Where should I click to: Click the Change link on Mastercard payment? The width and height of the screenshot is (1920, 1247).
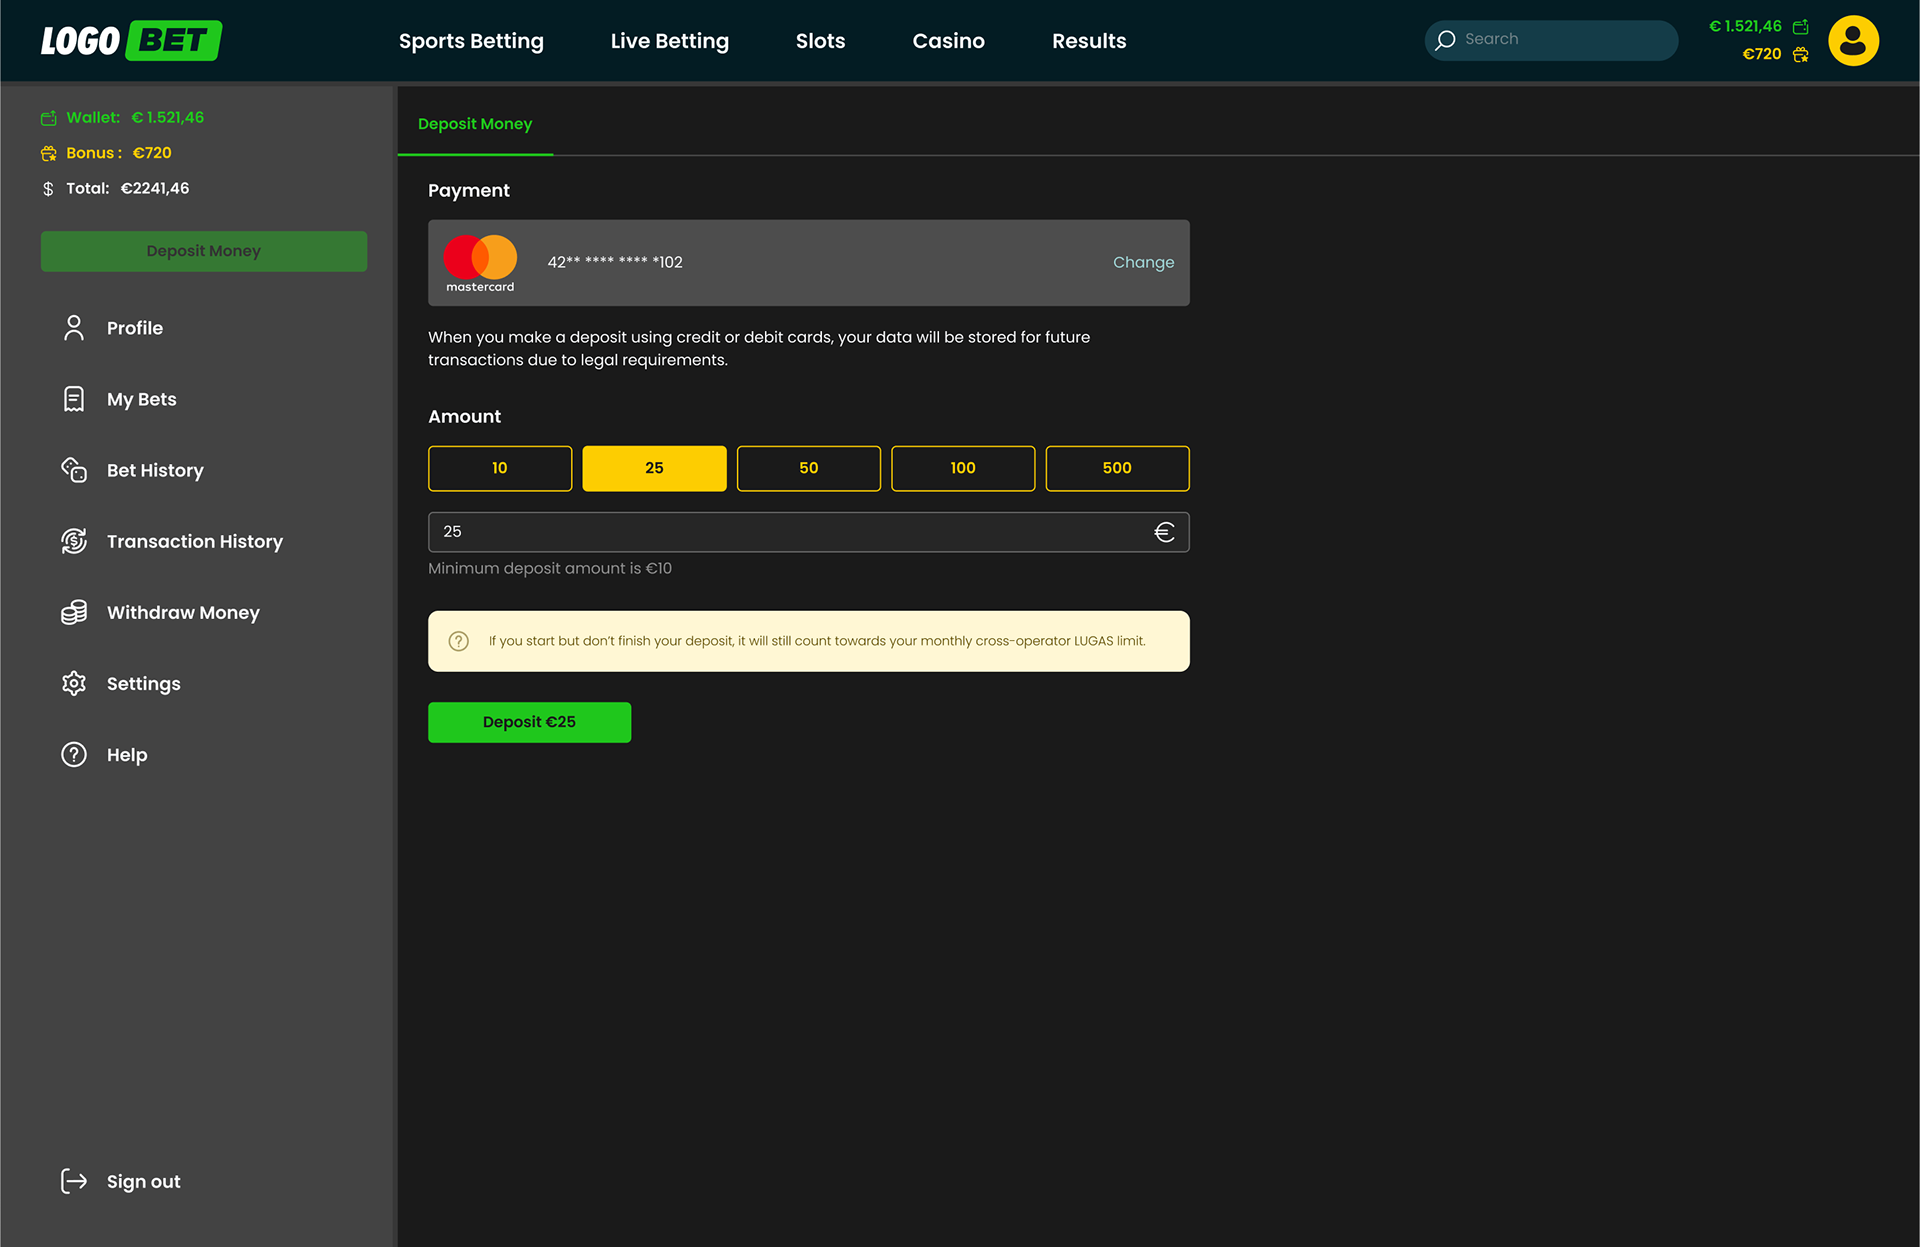pos(1143,262)
